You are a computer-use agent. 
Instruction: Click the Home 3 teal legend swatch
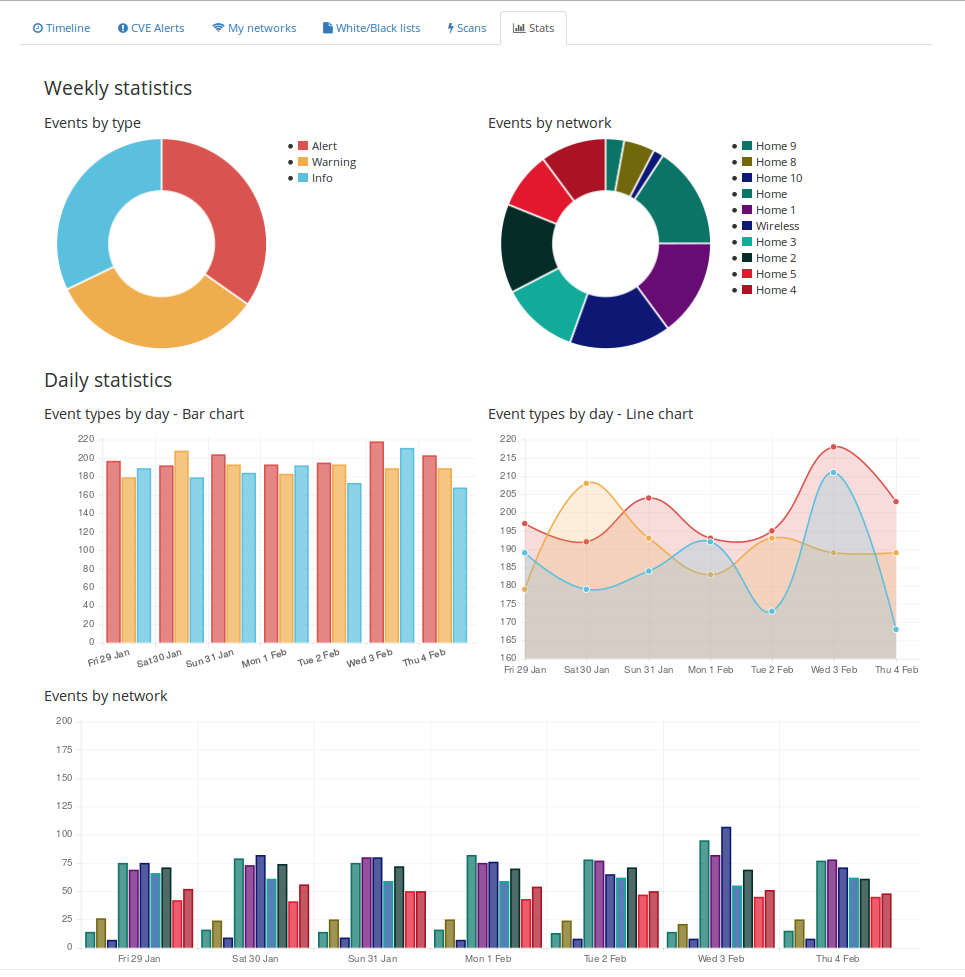click(748, 242)
